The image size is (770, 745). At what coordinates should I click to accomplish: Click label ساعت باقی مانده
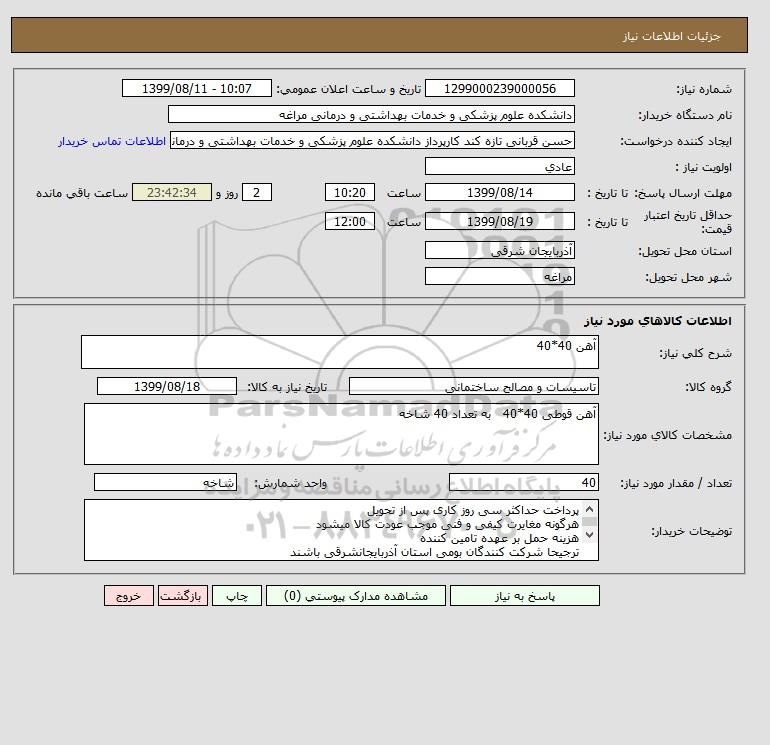pyautogui.click(x=82, y=193)
